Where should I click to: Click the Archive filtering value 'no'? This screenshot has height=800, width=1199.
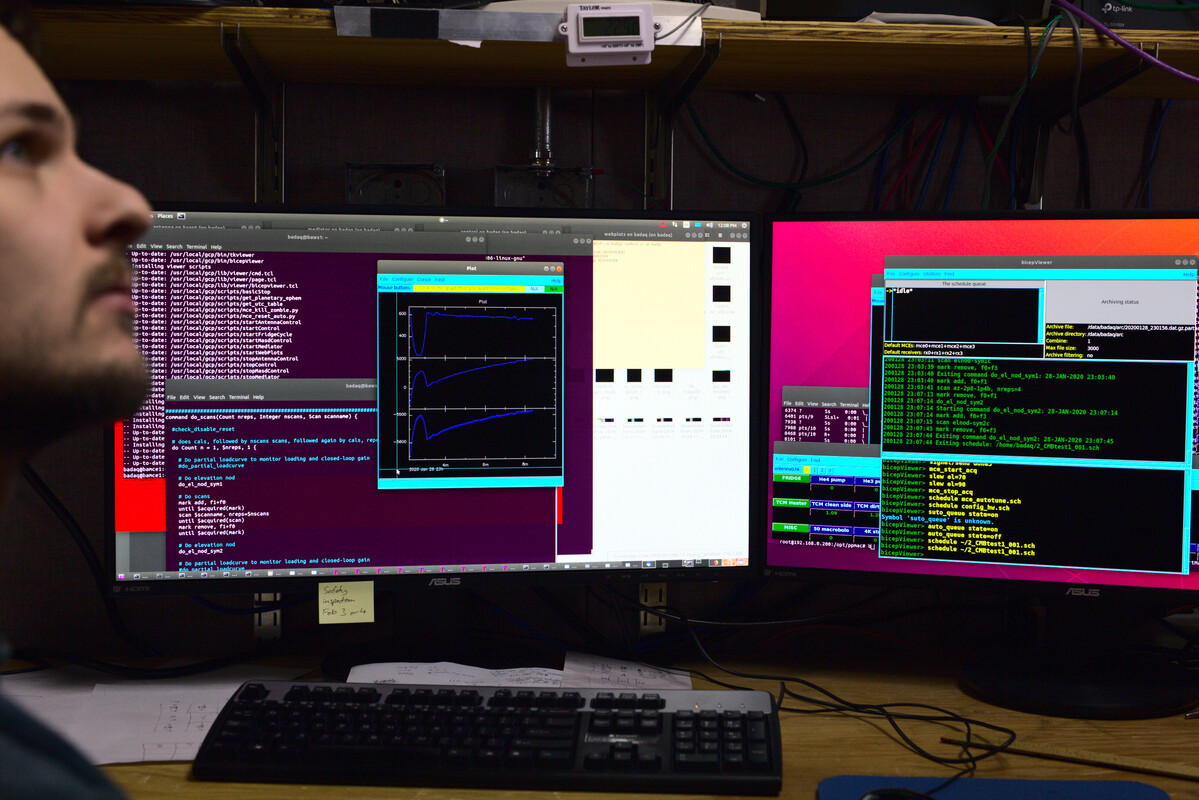[1090, 355]
